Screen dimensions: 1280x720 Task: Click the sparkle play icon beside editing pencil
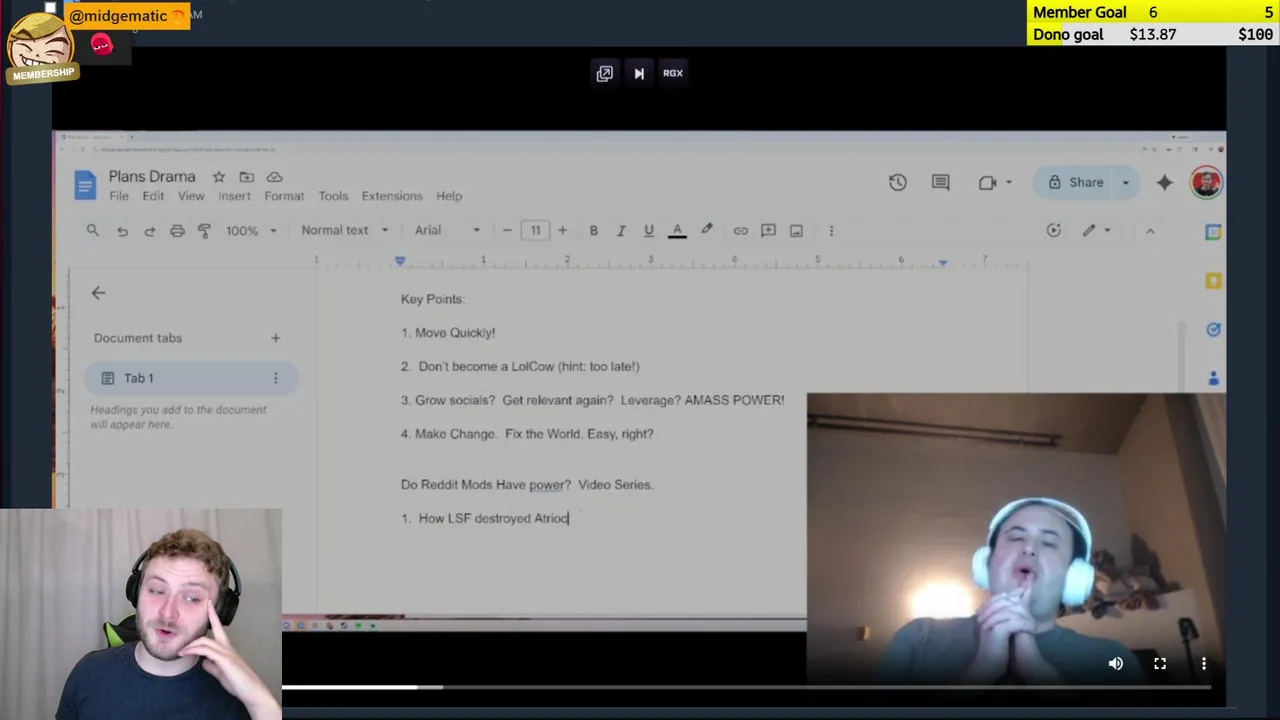tap(1053, 230)
